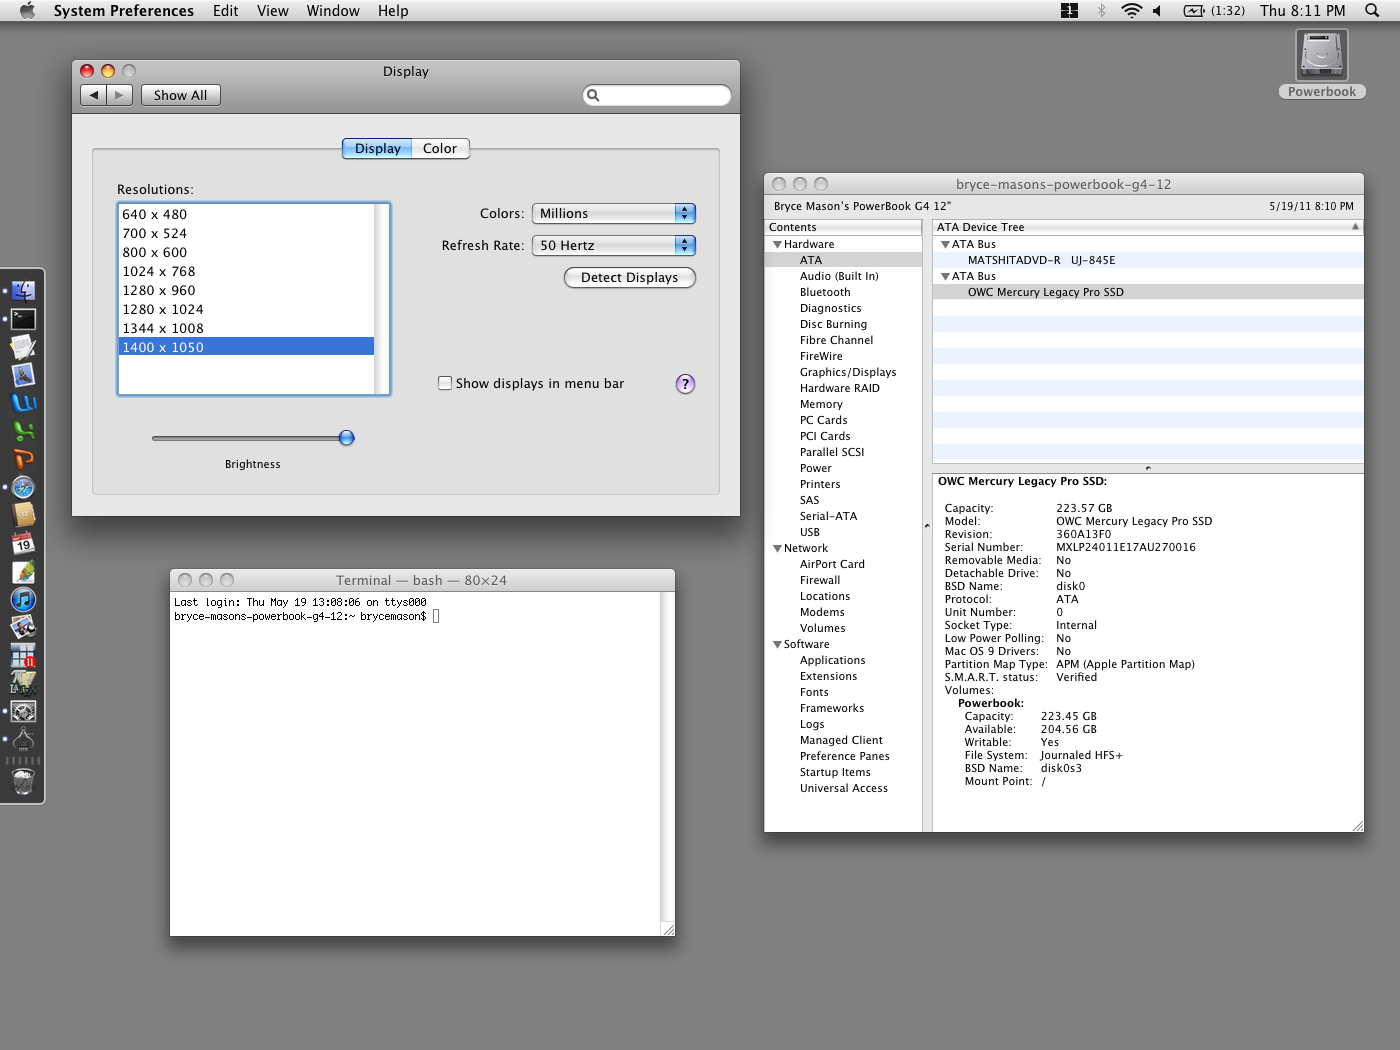
Task: Click the Detect Displays button
Action: pyautogui.click(x=629, y=278)
